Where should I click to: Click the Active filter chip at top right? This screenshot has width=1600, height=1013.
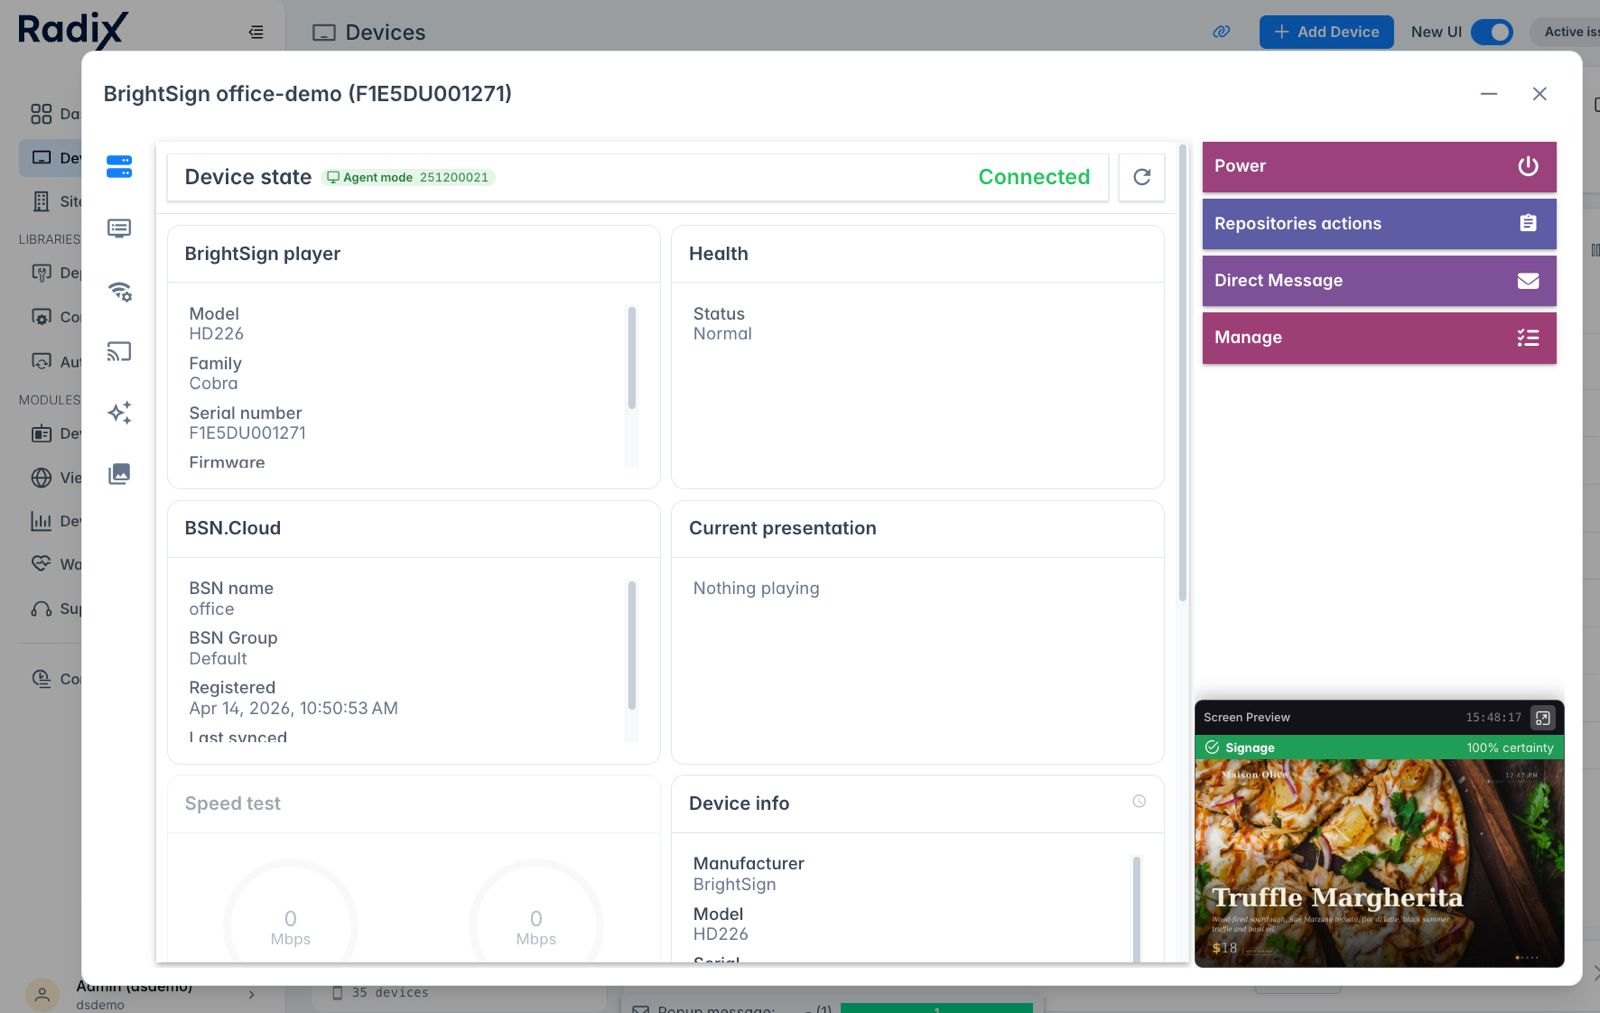point(1566,32)
